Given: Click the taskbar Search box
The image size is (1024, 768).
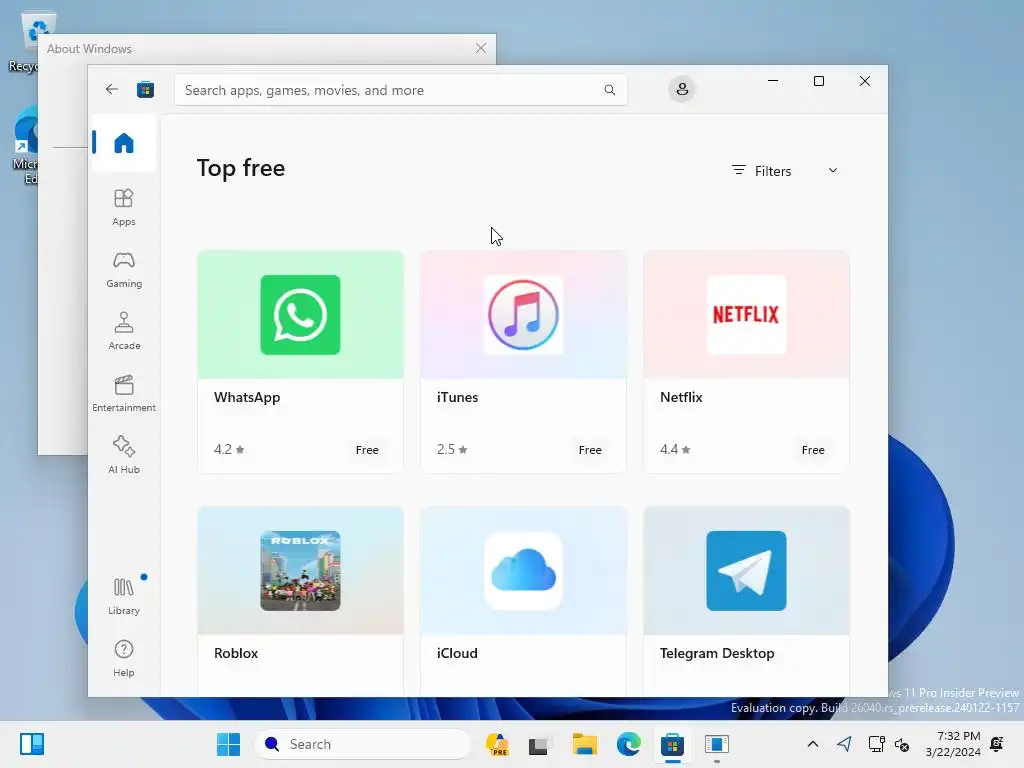Looking at the screenshot, I should click(363, 744).
